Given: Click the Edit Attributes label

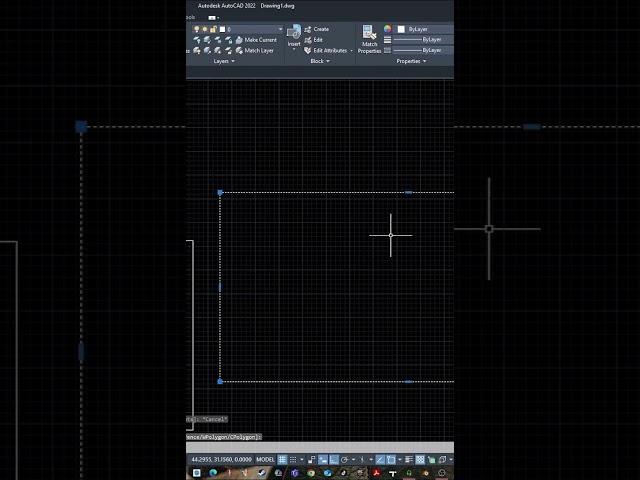Looking at the screenshot, I should [330, 51].
